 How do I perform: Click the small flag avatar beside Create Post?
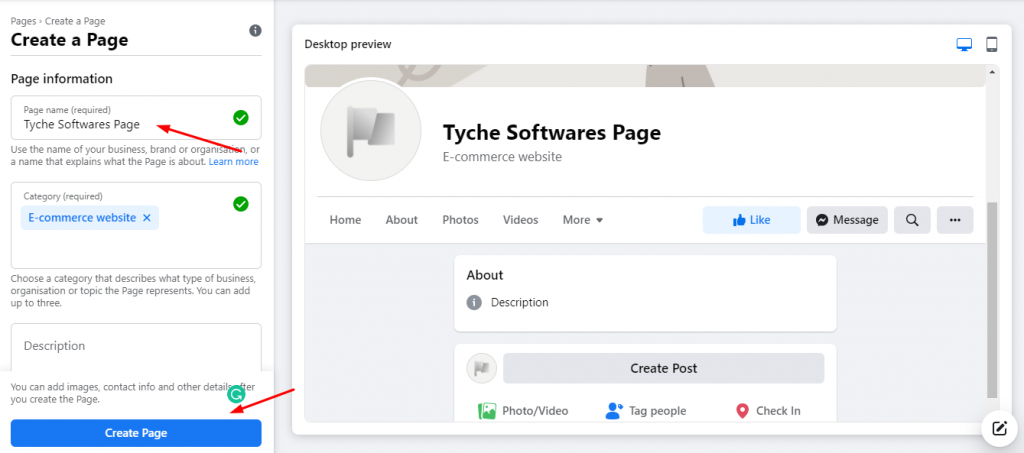click(481, 369)
